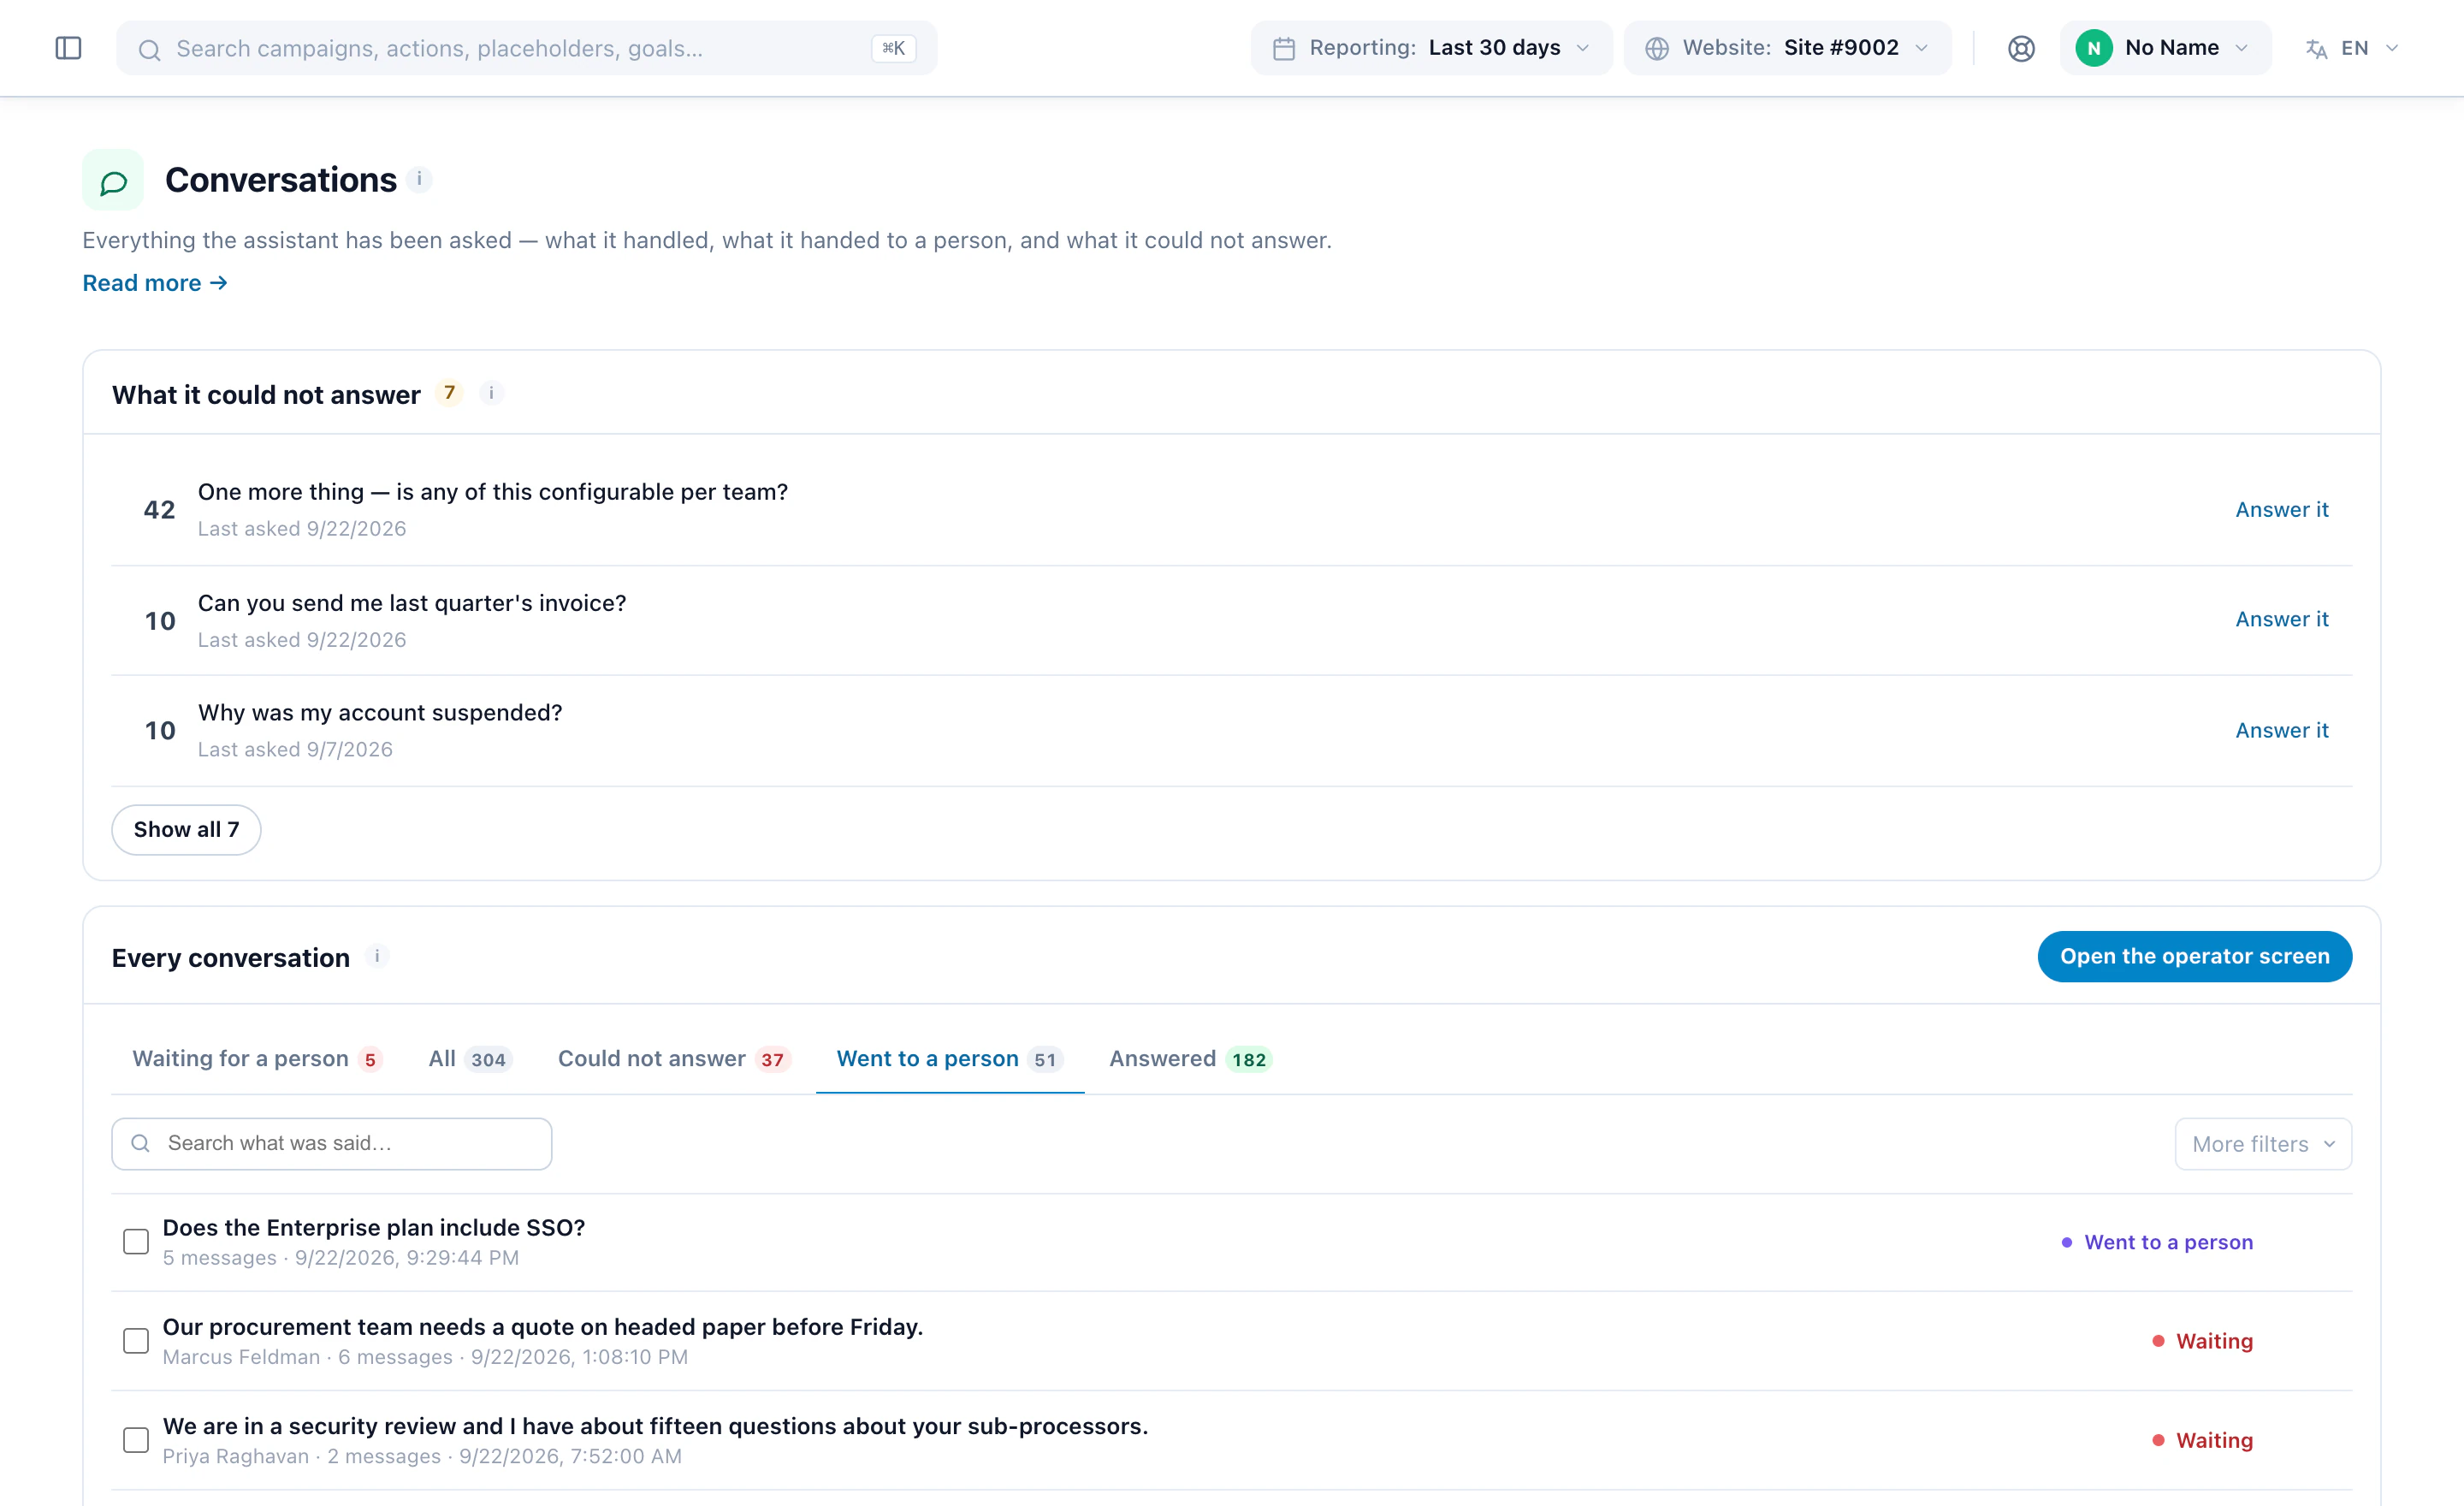Check the procurement team quote conversation
This screenshot has width=2464, height=1506.
(x=136, y=1340)
